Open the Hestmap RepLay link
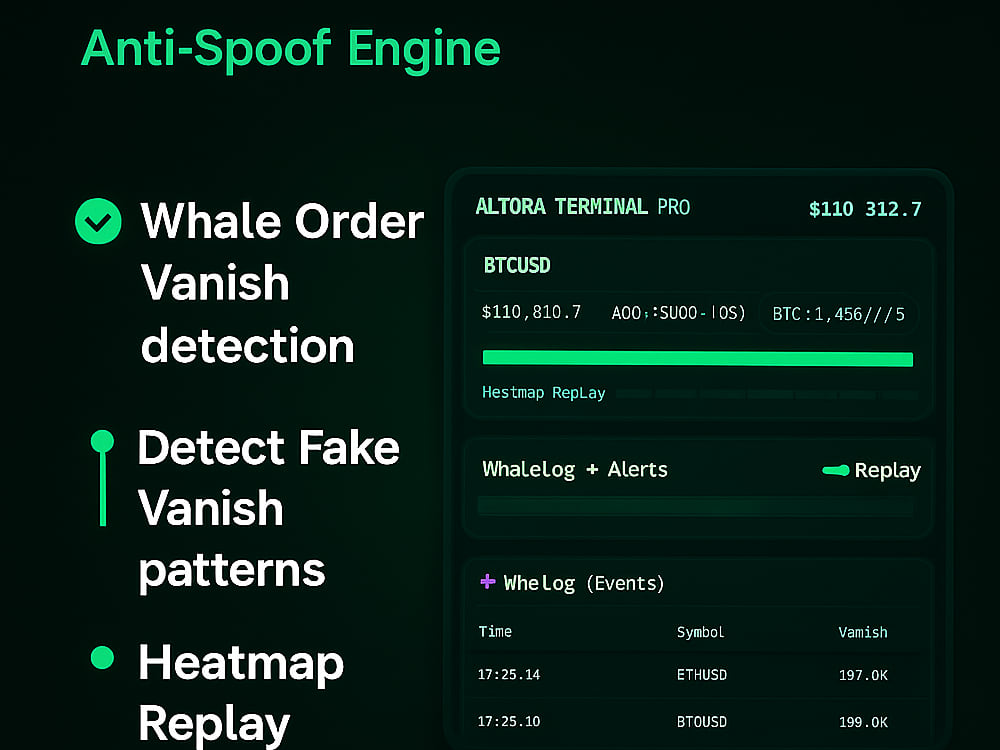Viewport: 1000px width, 750px height. pos(543,392)
